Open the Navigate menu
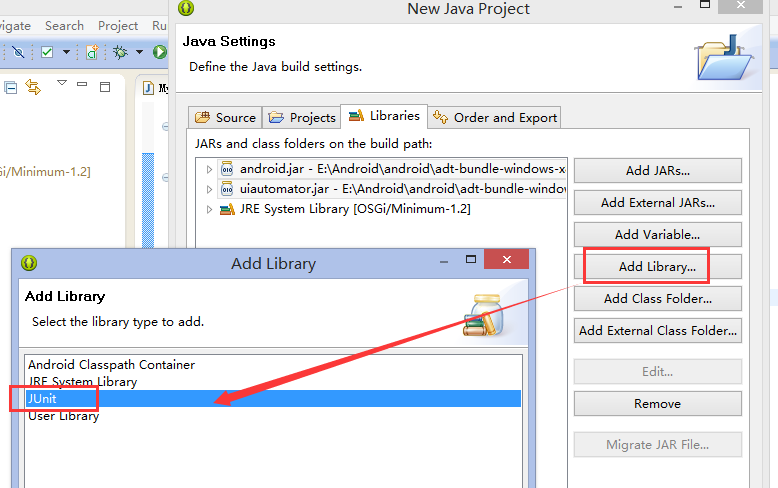This screenshot has width=778, height=488. (x=15, y=26)
